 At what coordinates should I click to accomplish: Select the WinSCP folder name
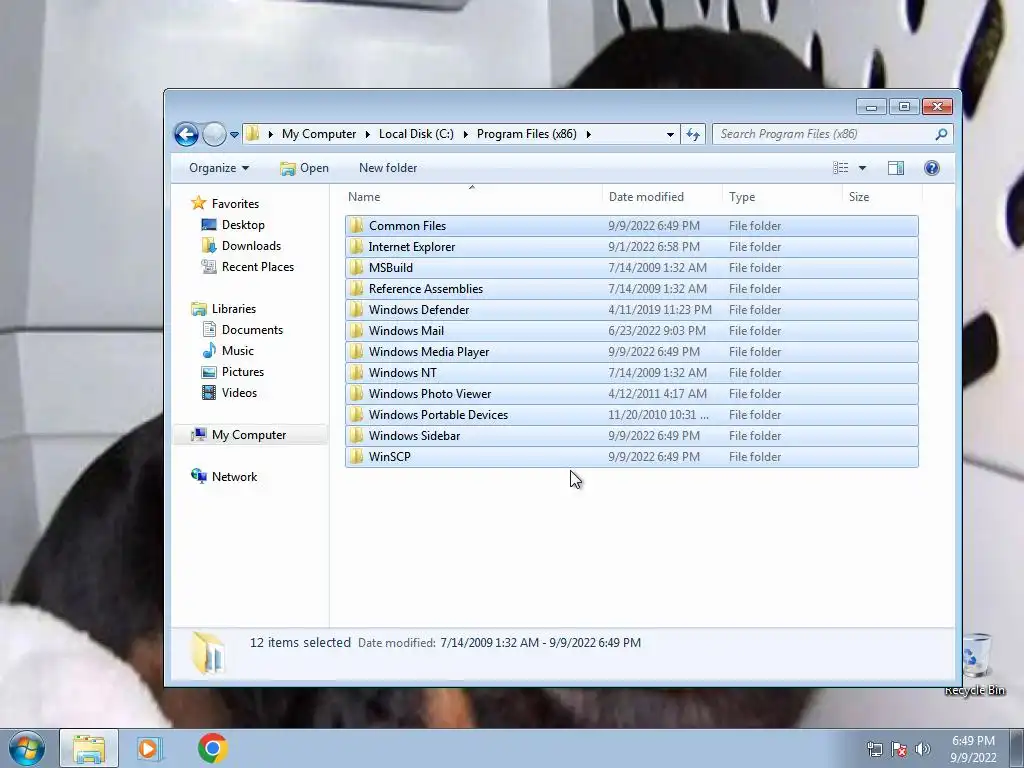[x=389, y=456]
